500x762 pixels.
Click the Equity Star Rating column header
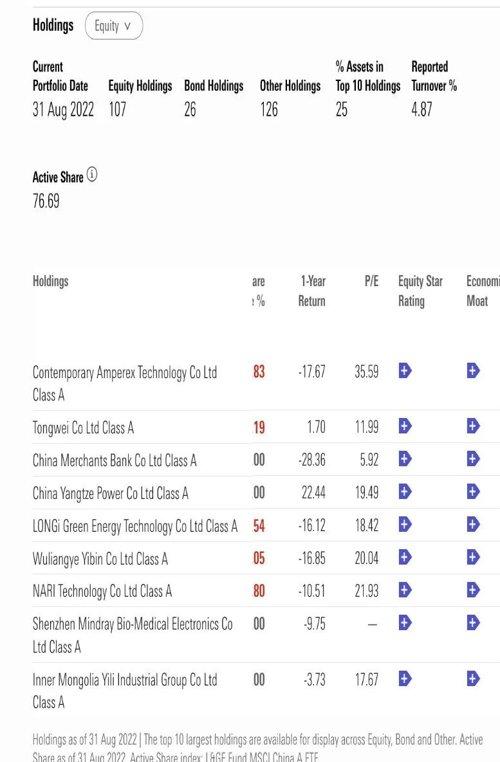(420, 291)
